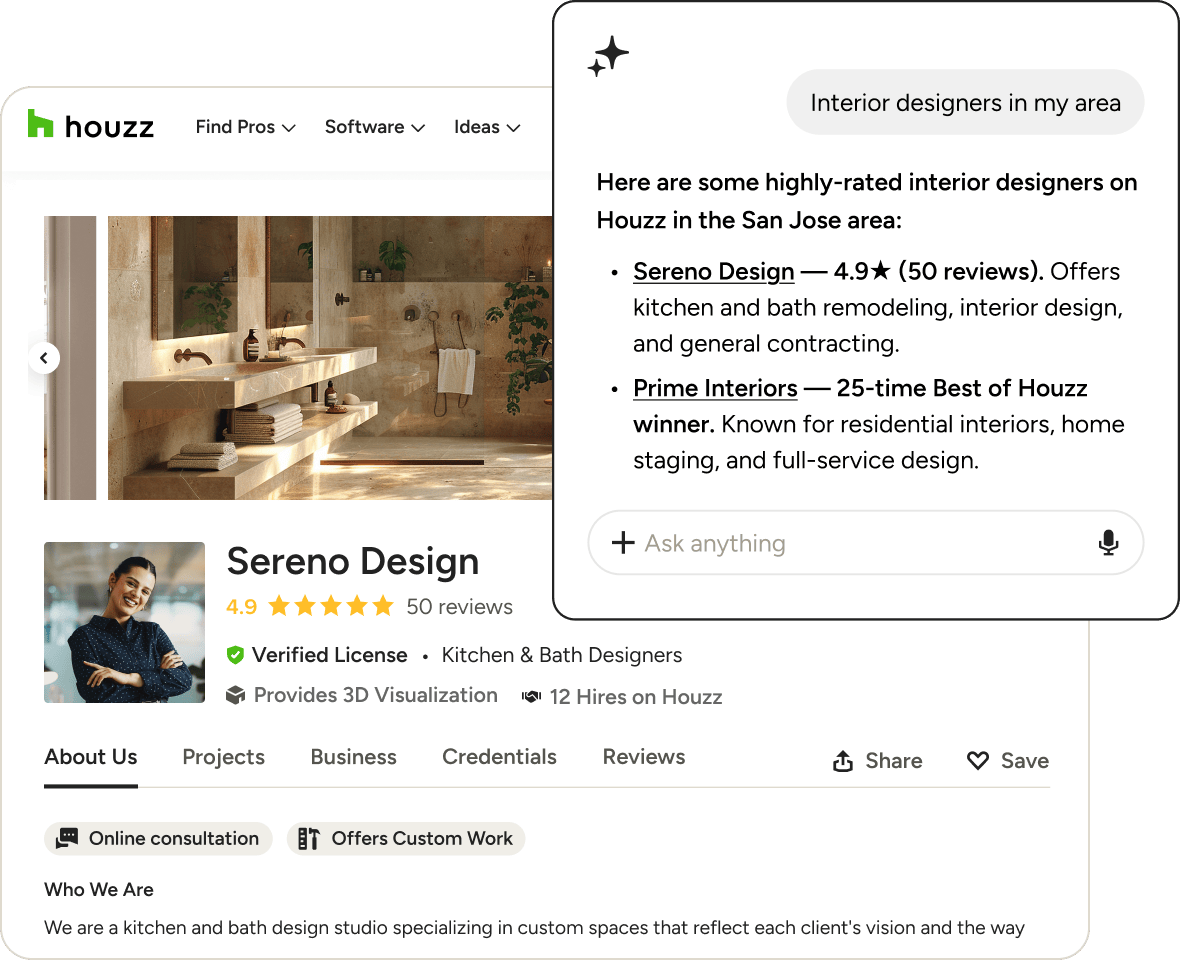The image size is (1180, 960).
Task: Click the Online consultation badge
Action: pyautogui.click(x=158, y=838)
